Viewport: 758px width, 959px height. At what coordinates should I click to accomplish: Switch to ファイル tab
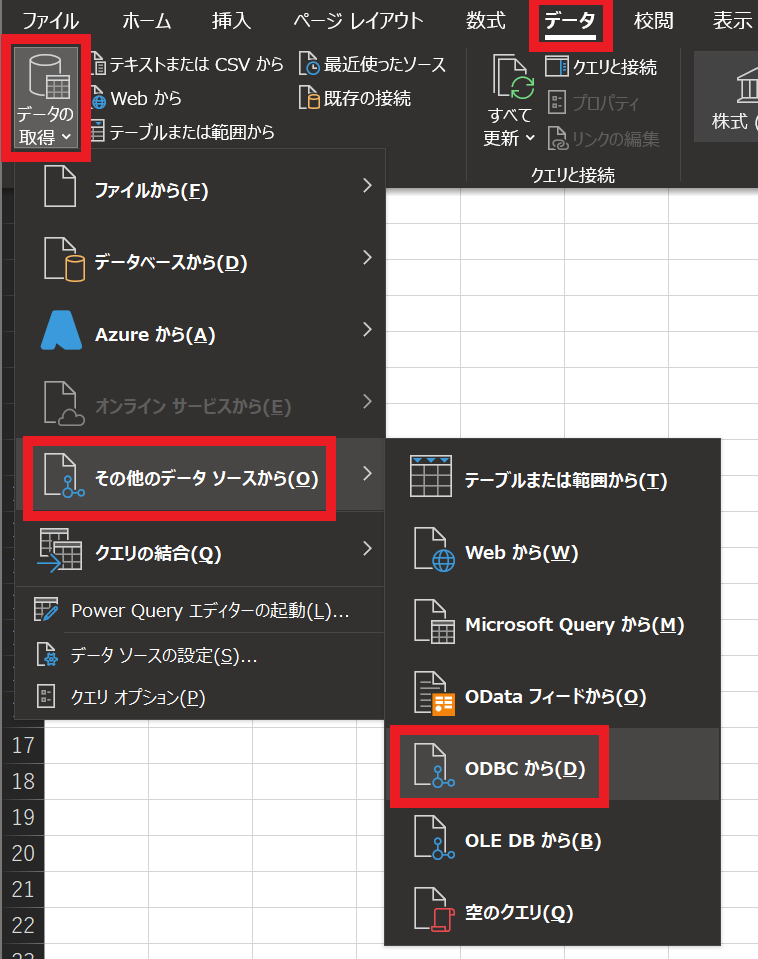(50, 21)
